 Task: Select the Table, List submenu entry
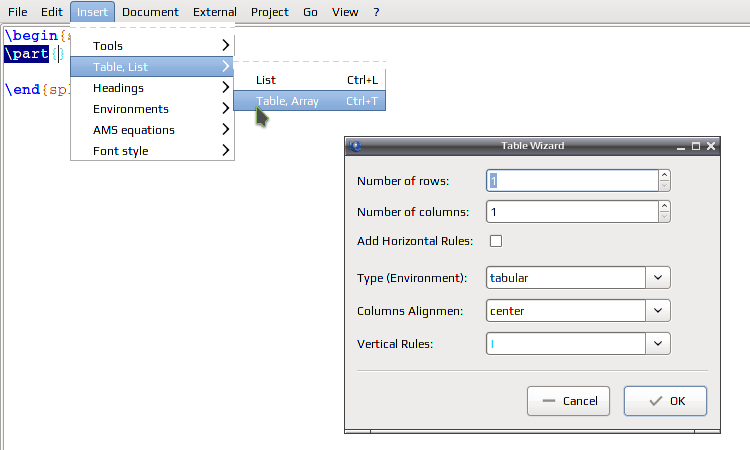[152, 66]
